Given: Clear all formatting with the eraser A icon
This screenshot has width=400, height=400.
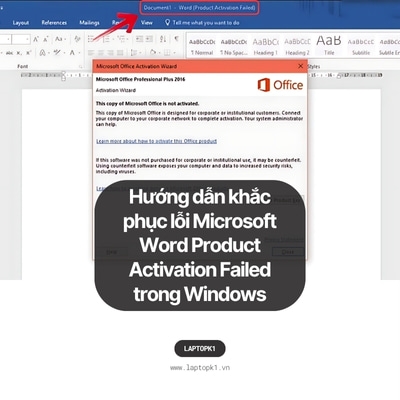Looking at the screenshot, I should tap(77, 39).
